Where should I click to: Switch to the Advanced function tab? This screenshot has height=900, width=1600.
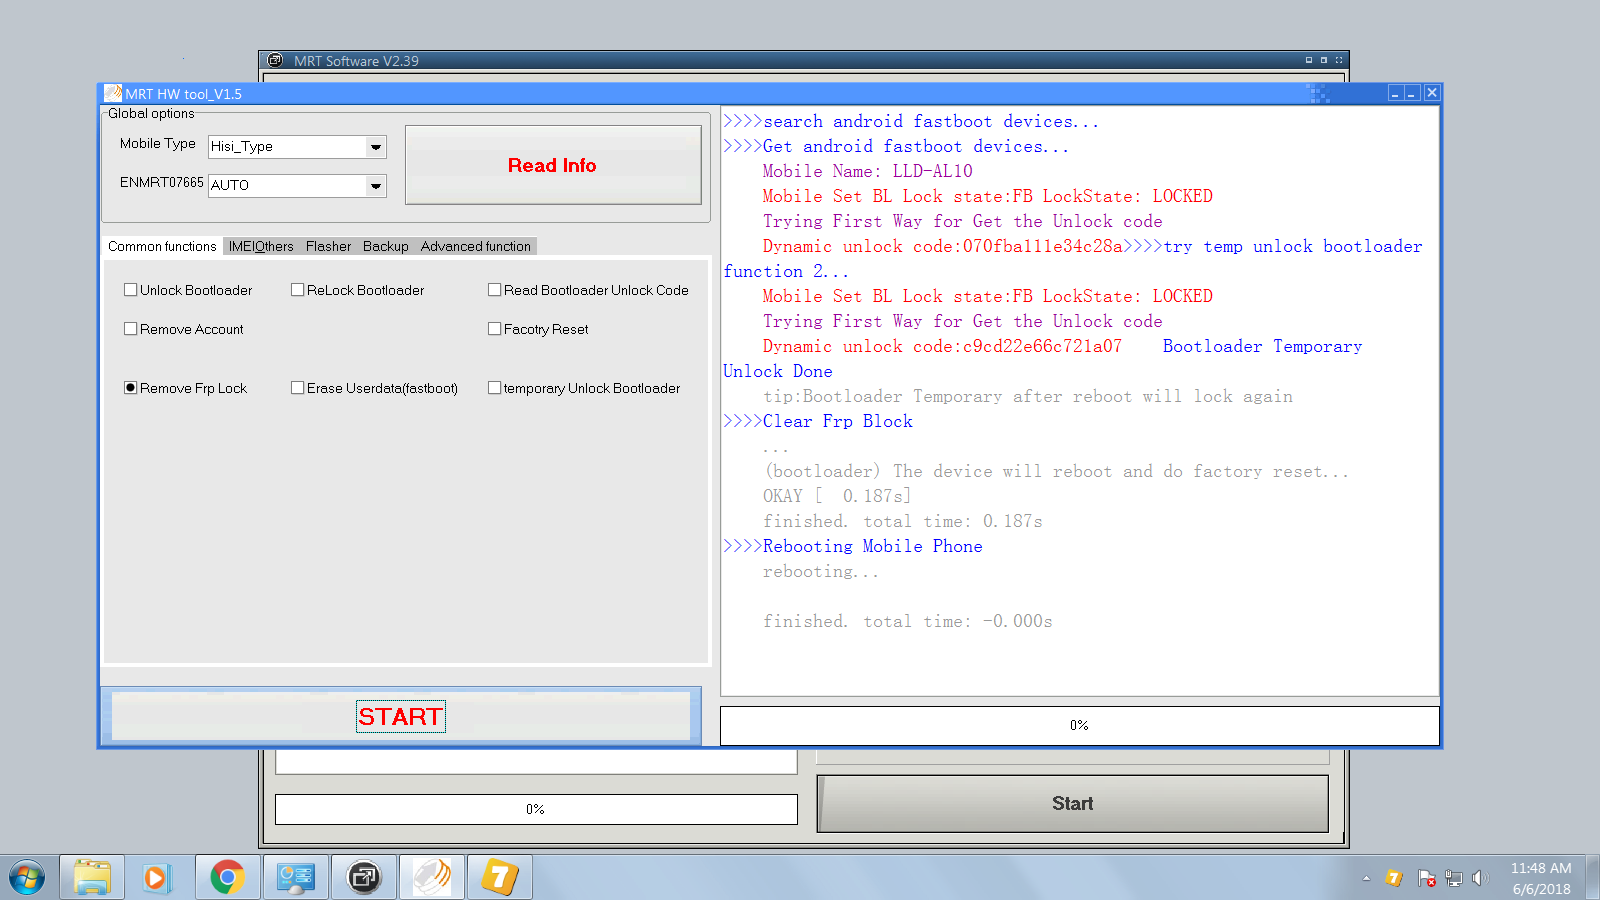click(x=476, y=246)
